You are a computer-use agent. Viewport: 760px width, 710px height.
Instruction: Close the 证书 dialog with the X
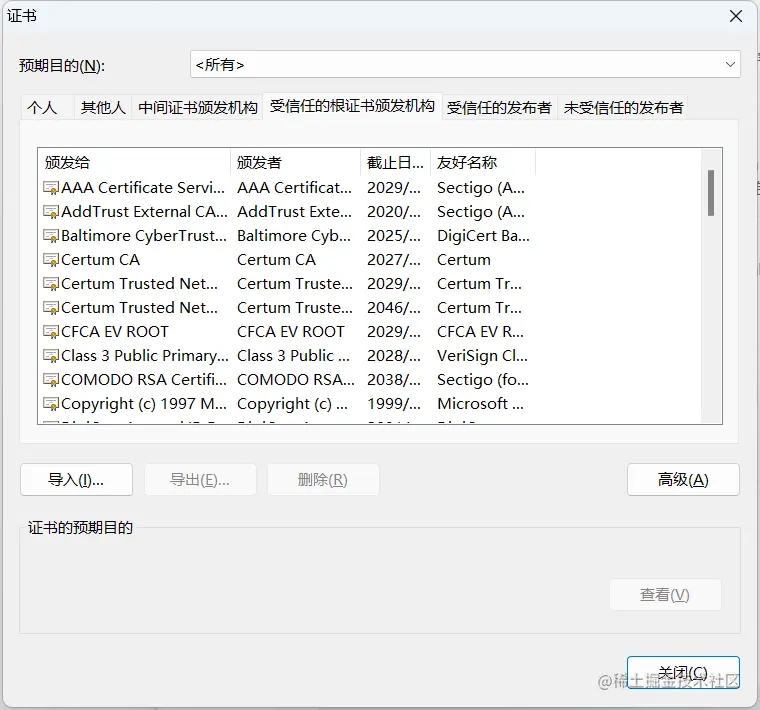(x=736, y=16)
